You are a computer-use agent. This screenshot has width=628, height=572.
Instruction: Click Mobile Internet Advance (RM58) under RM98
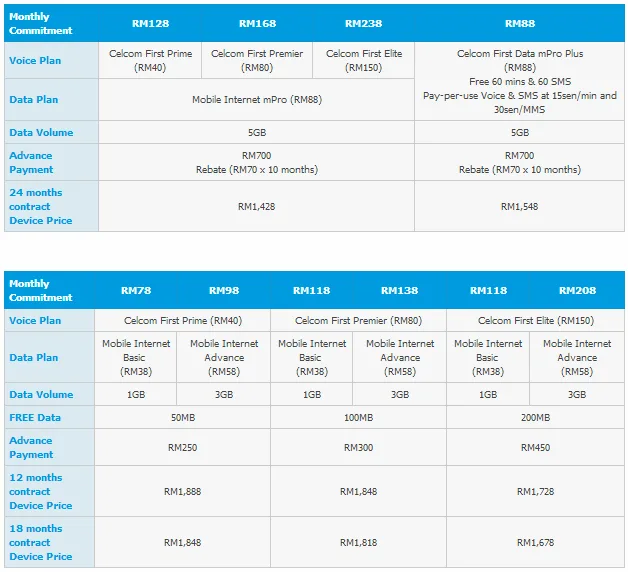[x=224, y=357]
